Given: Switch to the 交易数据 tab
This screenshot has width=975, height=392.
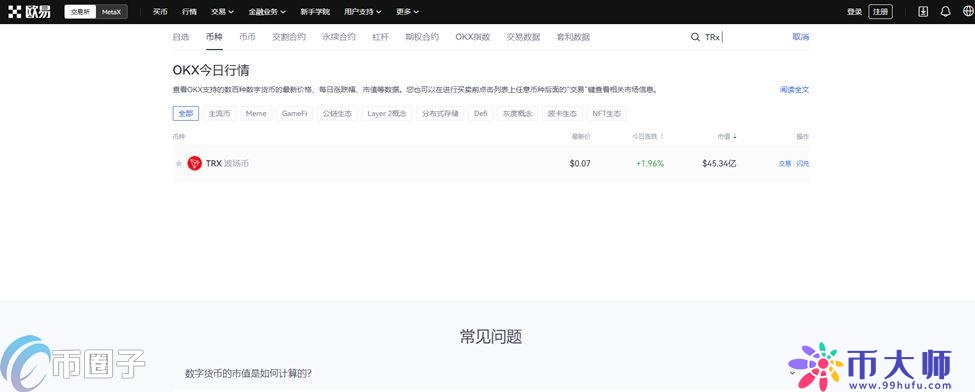Looking at the screenshot, I should click(x=523, y=37).
